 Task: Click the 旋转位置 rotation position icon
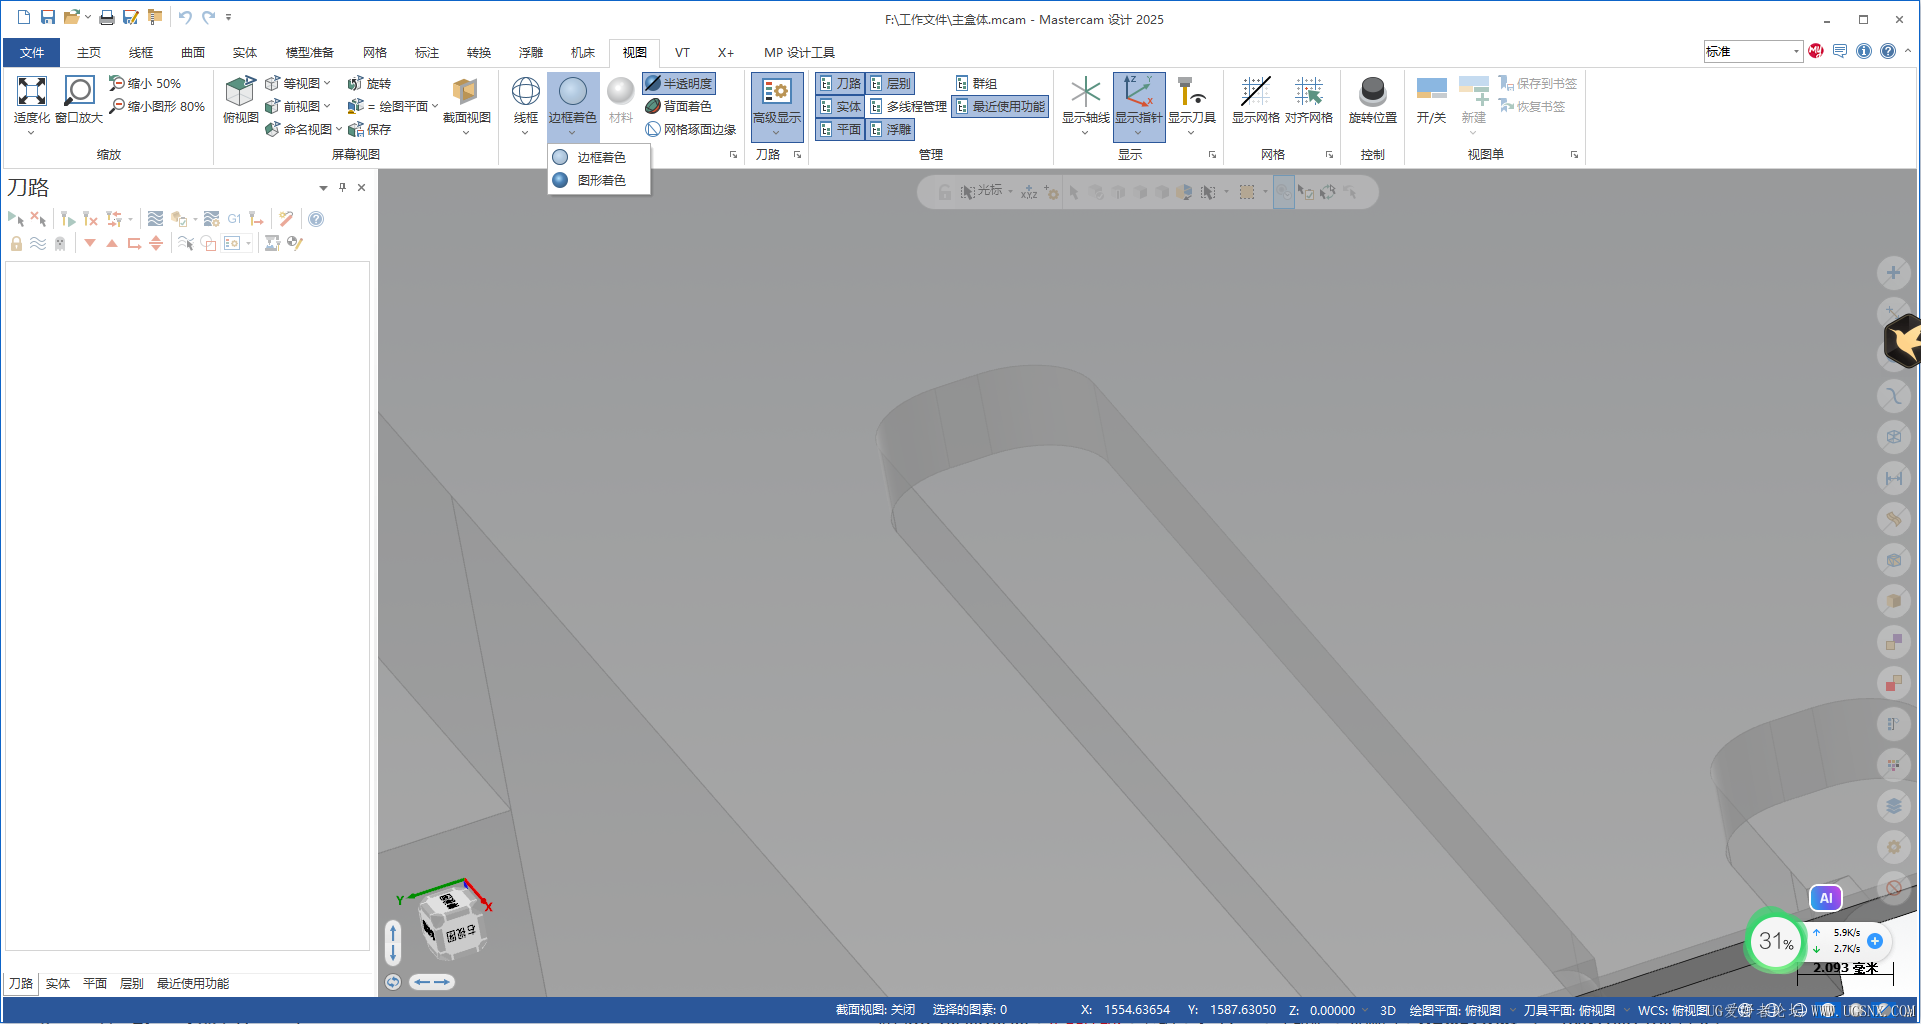click(x=1372, y=92)
